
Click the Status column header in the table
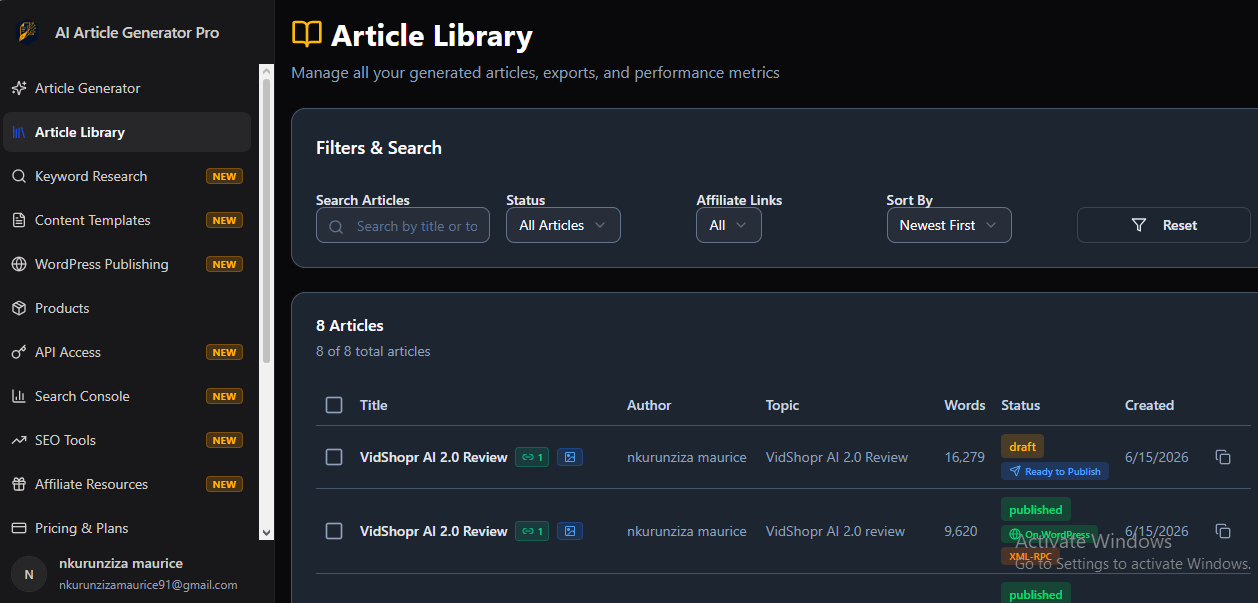(1021, 405)
